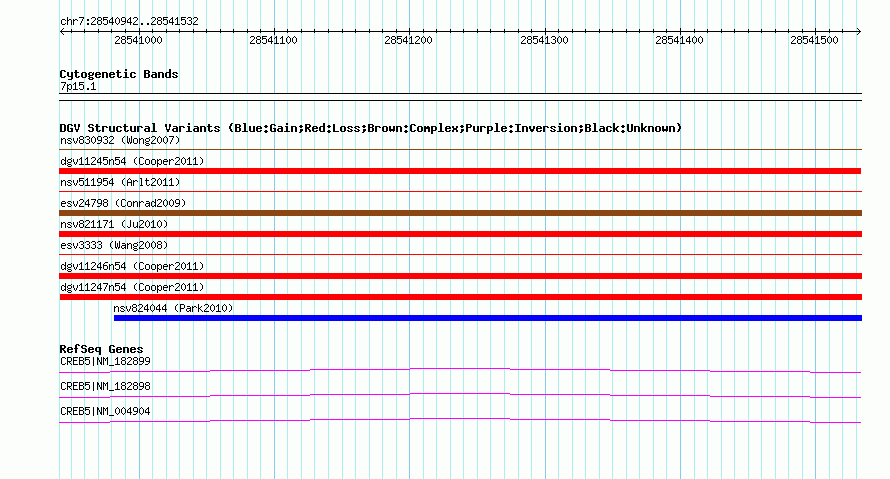This screenshot has height=479, width=890.
Task: Click ruler tick label 28541300
Action: 544,40
